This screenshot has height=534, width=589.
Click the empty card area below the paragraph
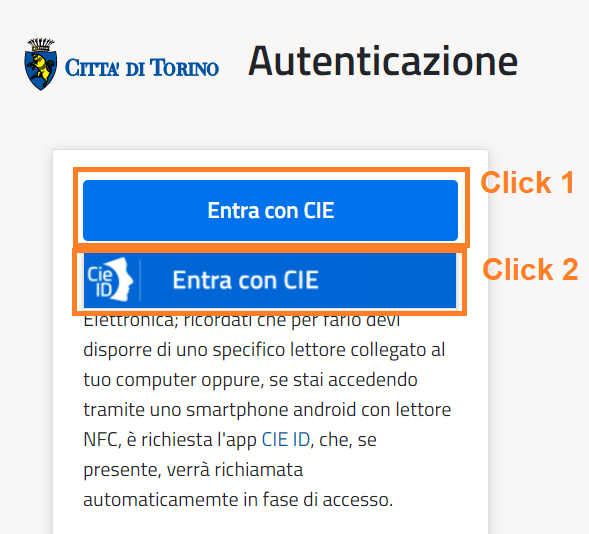[x=270, y=524]
